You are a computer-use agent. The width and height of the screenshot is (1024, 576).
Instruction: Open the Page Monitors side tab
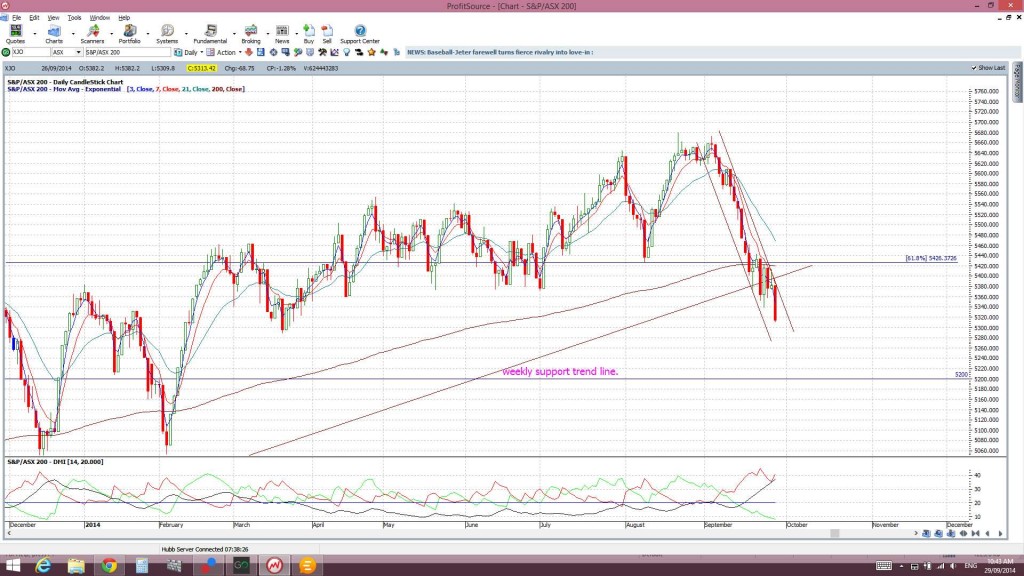tap(1017, 82)
